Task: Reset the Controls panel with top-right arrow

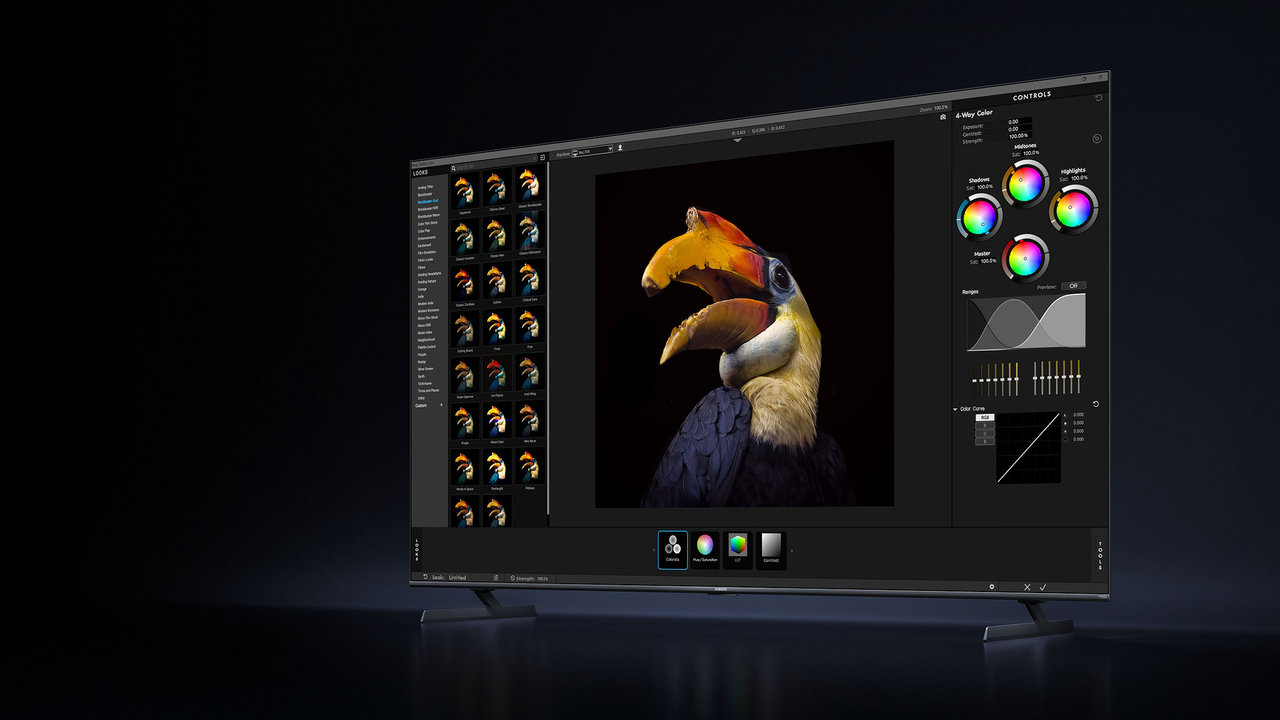Action: tap(1099, 98)
